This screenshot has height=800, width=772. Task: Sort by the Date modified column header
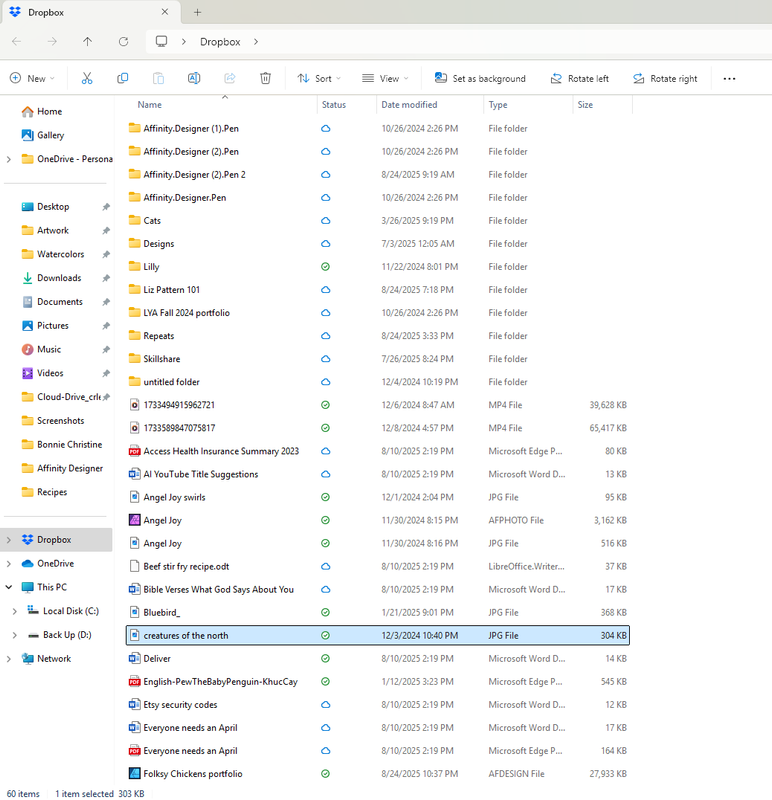pos(409,105)
